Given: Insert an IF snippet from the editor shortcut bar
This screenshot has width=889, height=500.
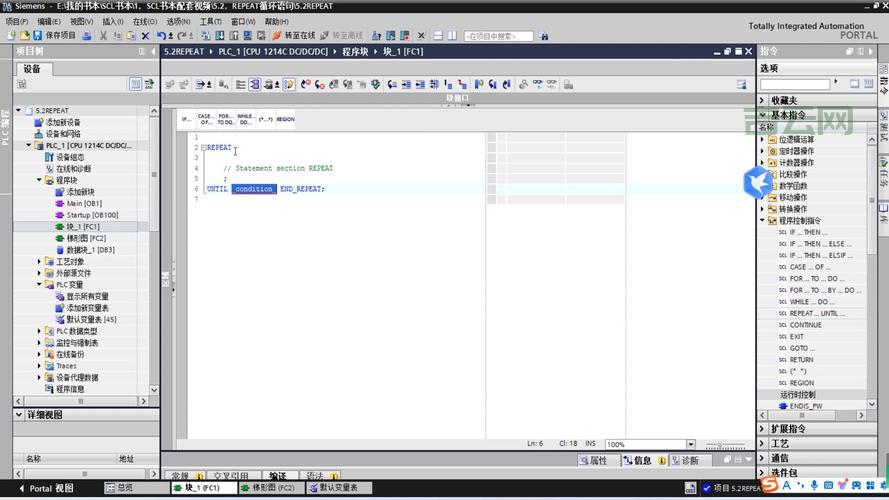Looking at the screenshot, I should pos(186,119).
